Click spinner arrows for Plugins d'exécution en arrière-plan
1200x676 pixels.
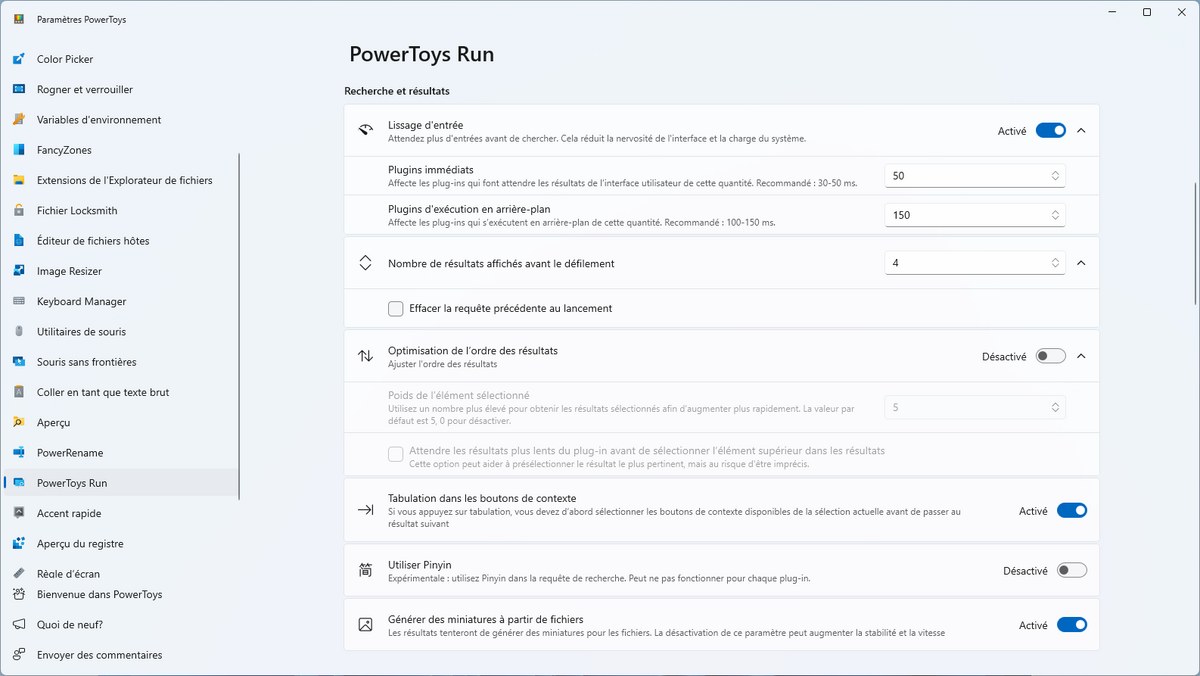[1055, 215]
